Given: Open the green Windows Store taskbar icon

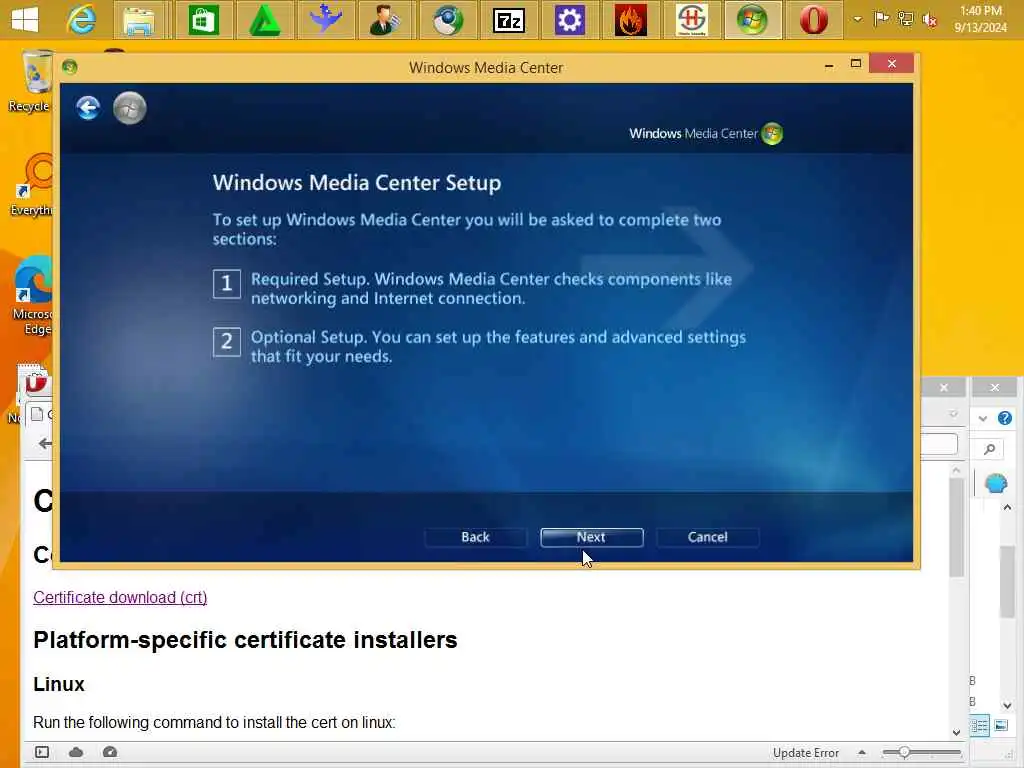Looking at the screenshot, I should click(203, 20).
